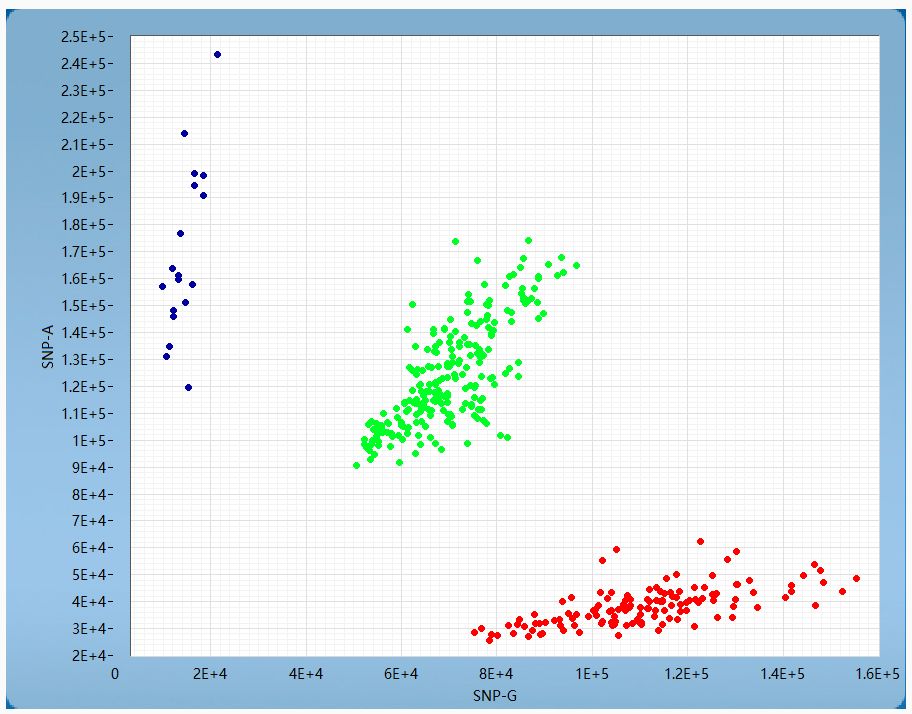The image size is (912, 714).
Task: Click the leftmost red data point
Action: tap(474, 632)
